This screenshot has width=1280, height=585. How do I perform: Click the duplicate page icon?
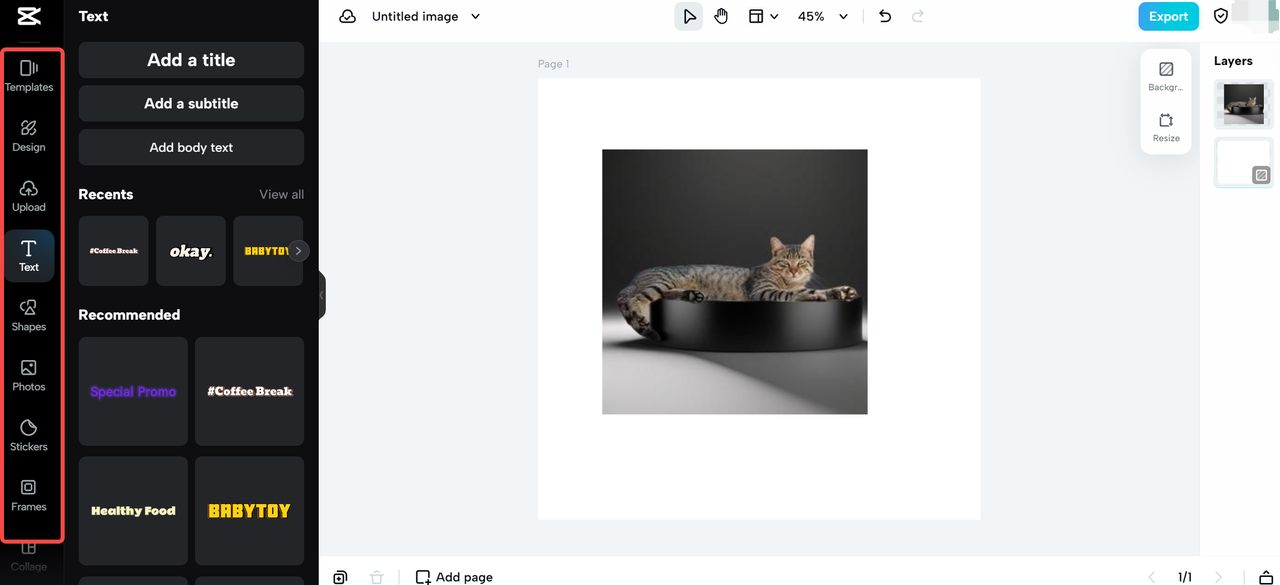(x=340, y=577)
